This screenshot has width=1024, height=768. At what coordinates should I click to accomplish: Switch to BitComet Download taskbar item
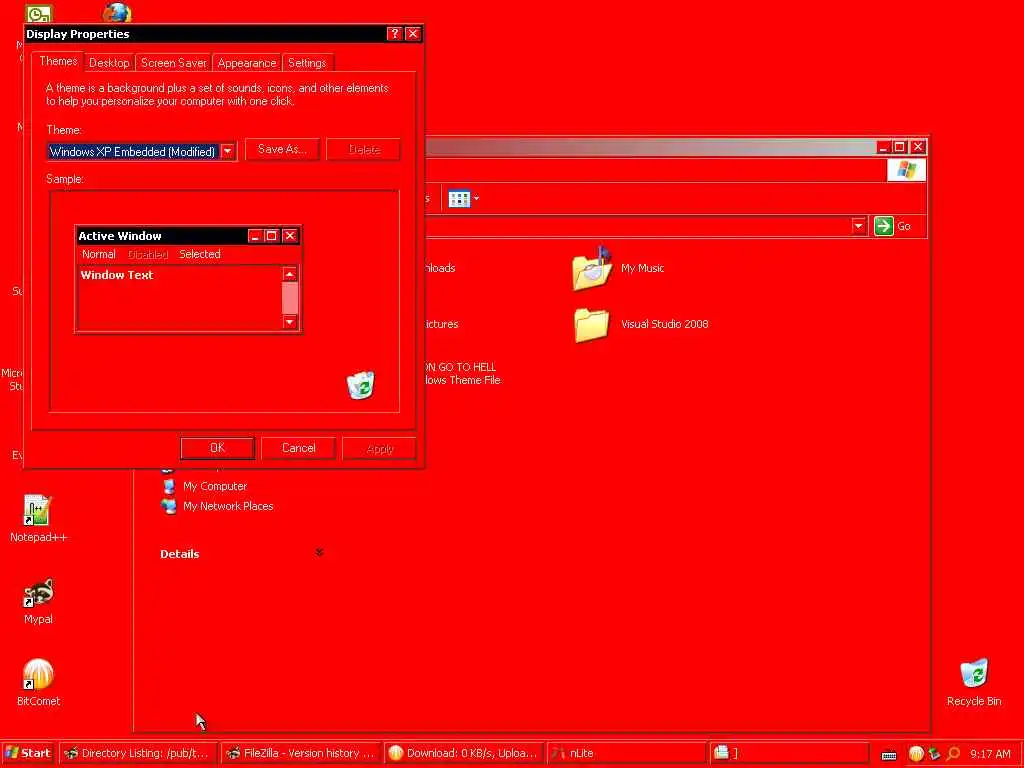tap(464, 753)
